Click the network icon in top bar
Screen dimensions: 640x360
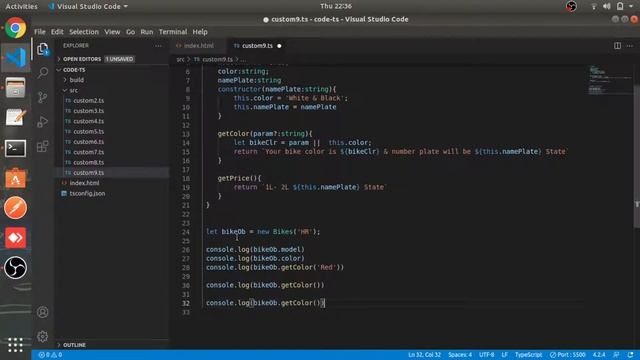pos(593,6)
